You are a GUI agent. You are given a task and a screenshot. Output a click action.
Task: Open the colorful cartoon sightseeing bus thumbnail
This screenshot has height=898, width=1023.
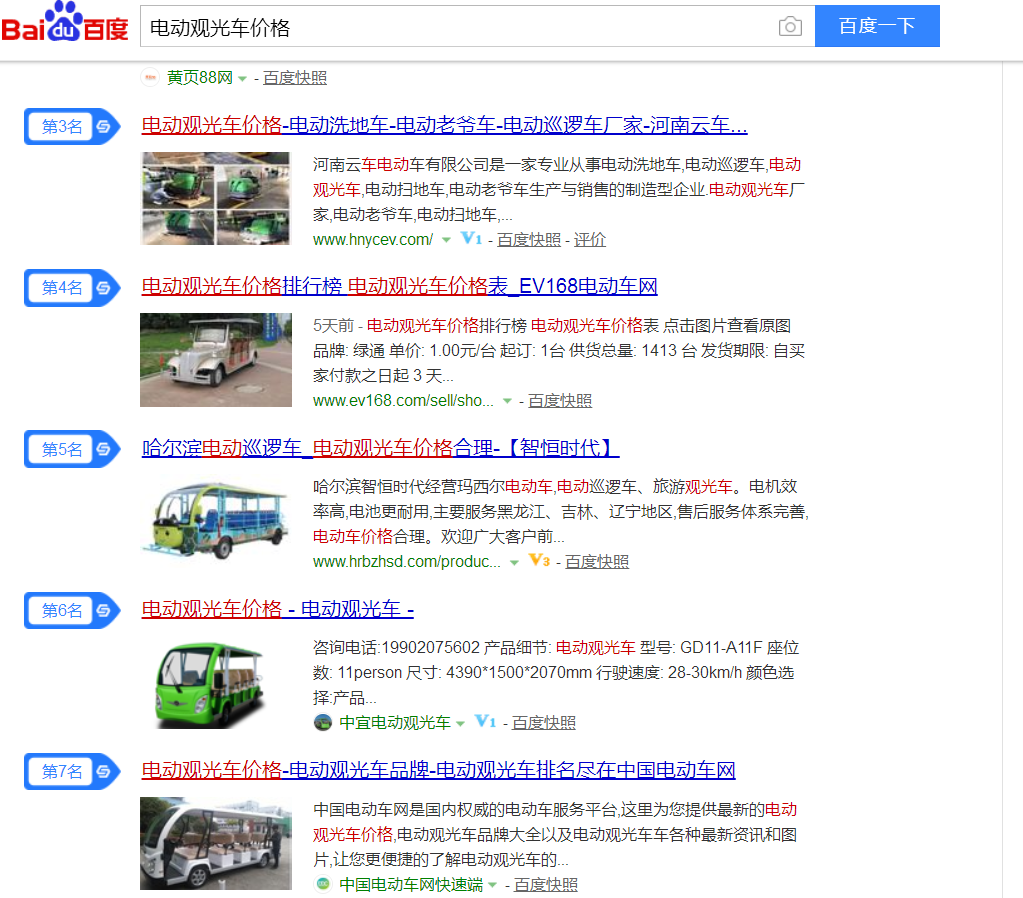click(215, 521)
